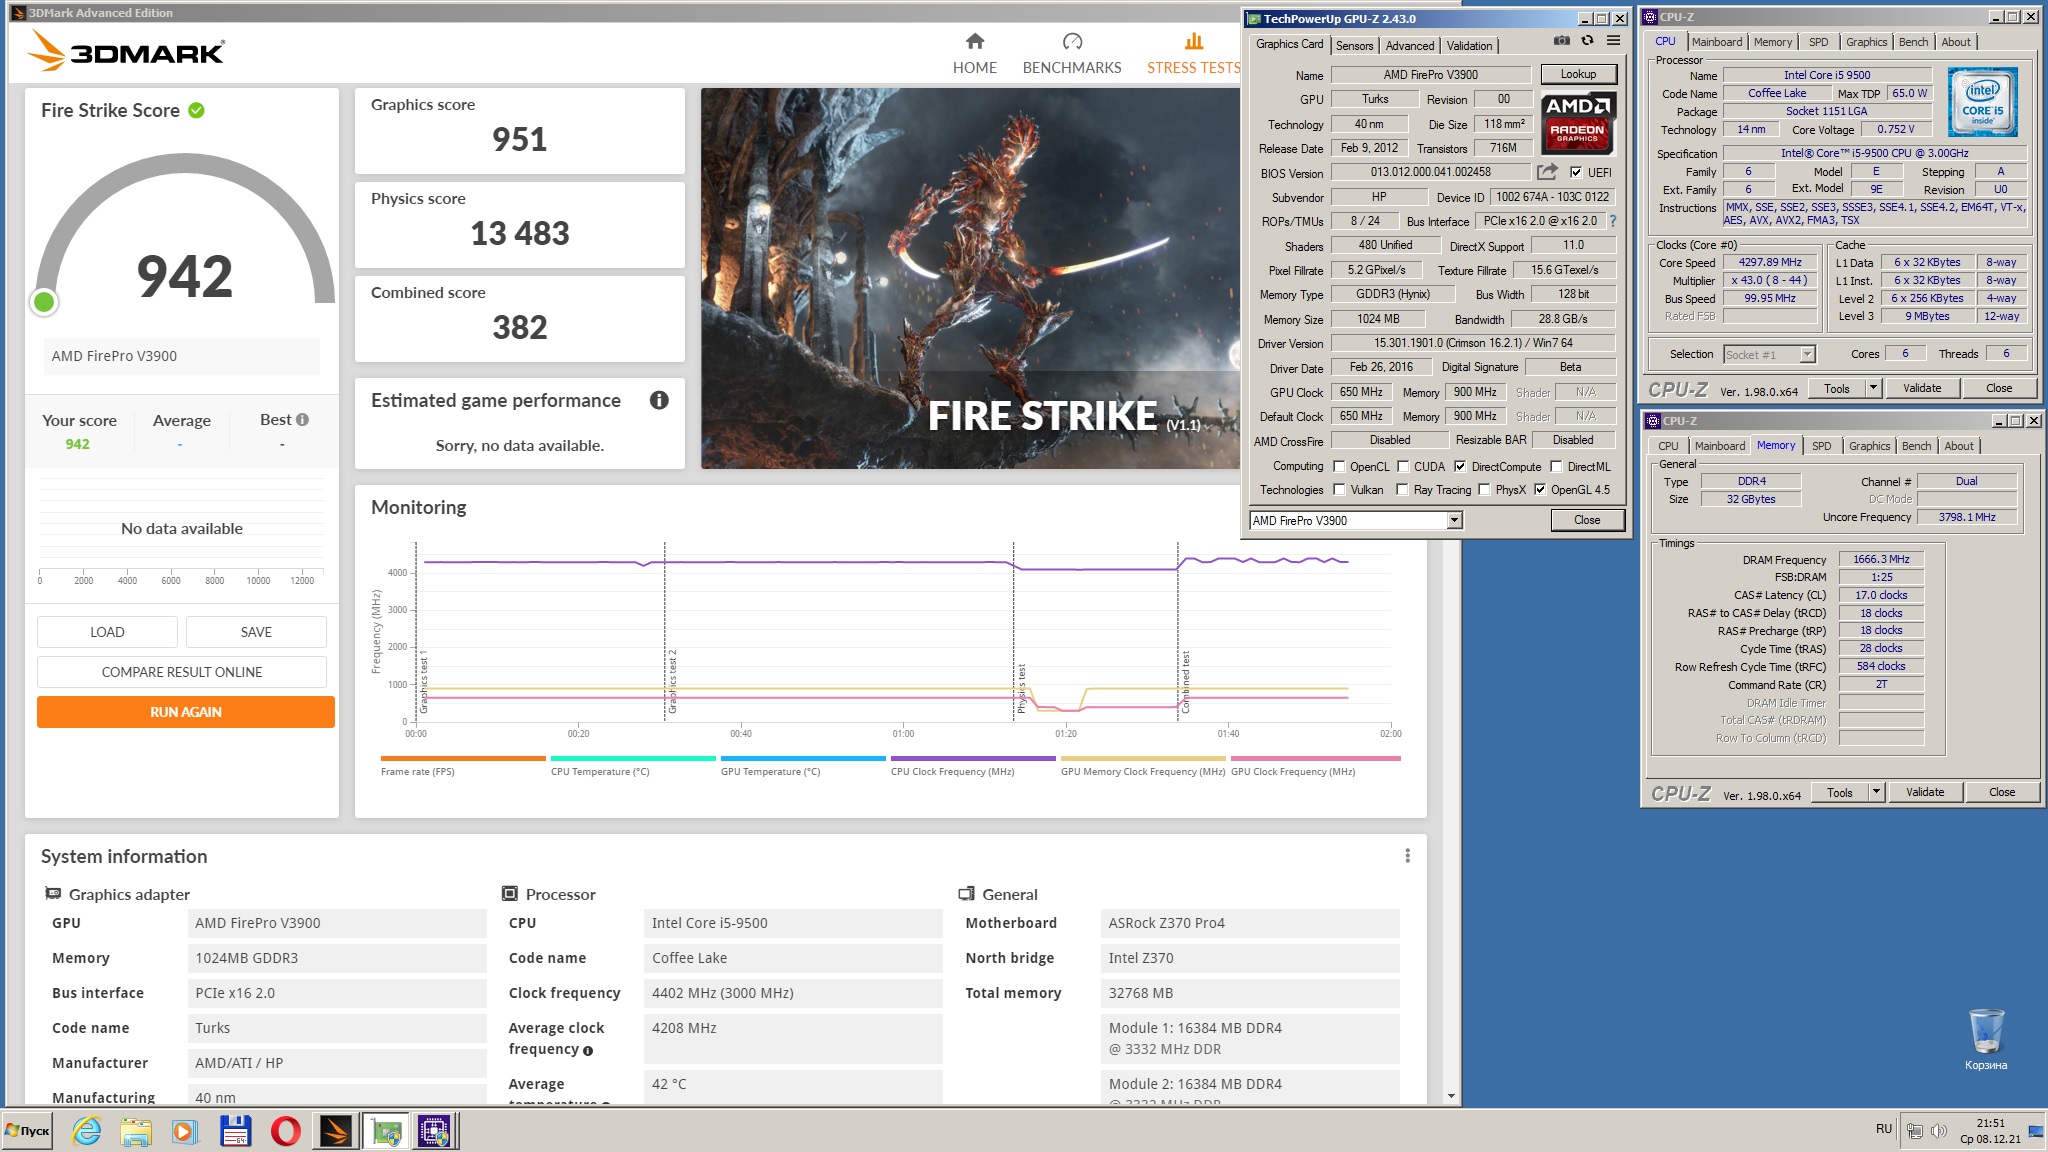The height and width of the screenshot is (1152, 2048).
Task: Click Validate in upper CPU-Z window
Action: pyautogui.click(x=1921, y=388)
